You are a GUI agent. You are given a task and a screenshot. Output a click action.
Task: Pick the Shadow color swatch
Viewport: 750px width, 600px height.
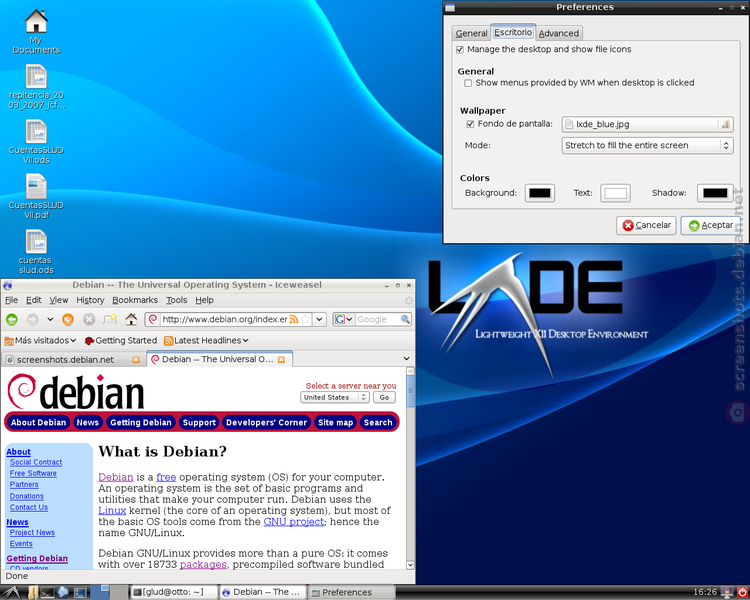(715, 193)
